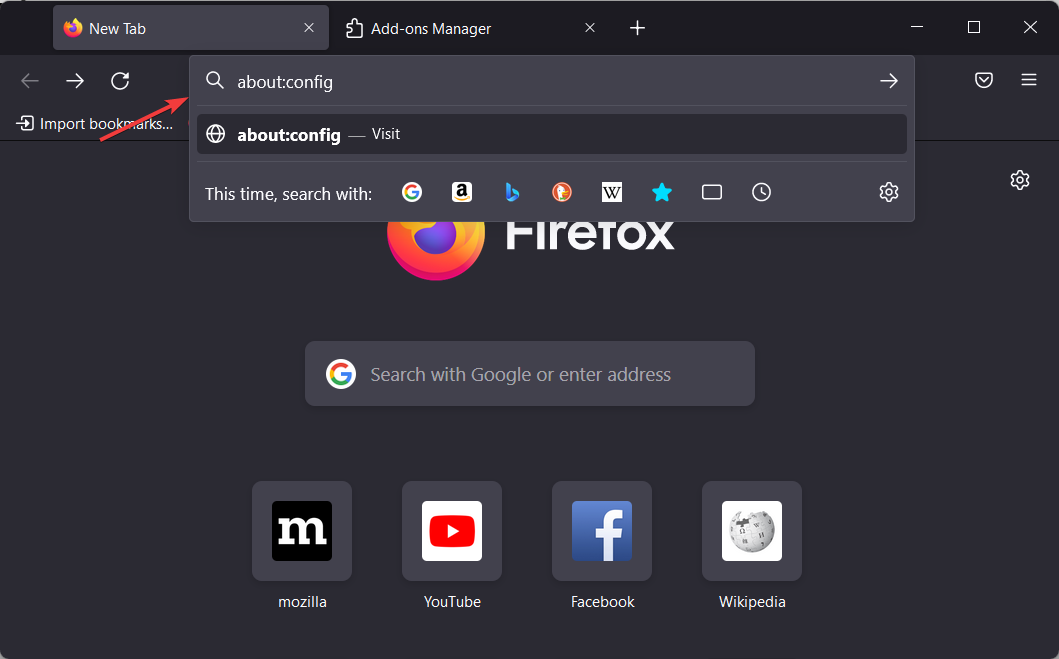Screen dimensions: 1059x659
Task: Open the Firefox hamburger menu
Action: [x=1029, y=80]
